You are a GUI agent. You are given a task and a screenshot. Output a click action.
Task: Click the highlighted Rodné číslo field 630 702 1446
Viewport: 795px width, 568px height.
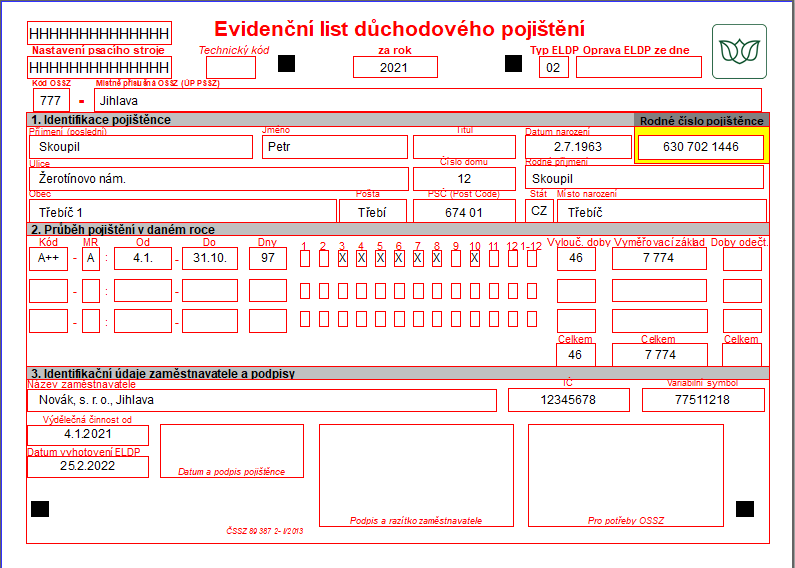click(701, 147)
